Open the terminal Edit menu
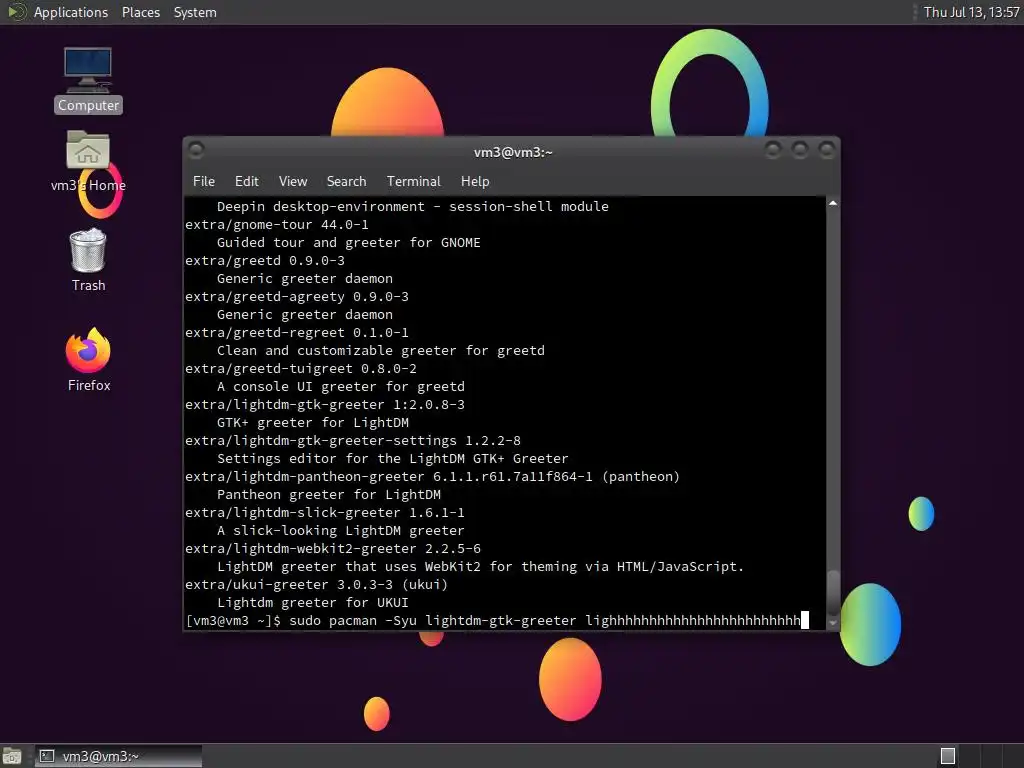The height and width of the screenshot is (768, 1024). click(x=246, y=181)
